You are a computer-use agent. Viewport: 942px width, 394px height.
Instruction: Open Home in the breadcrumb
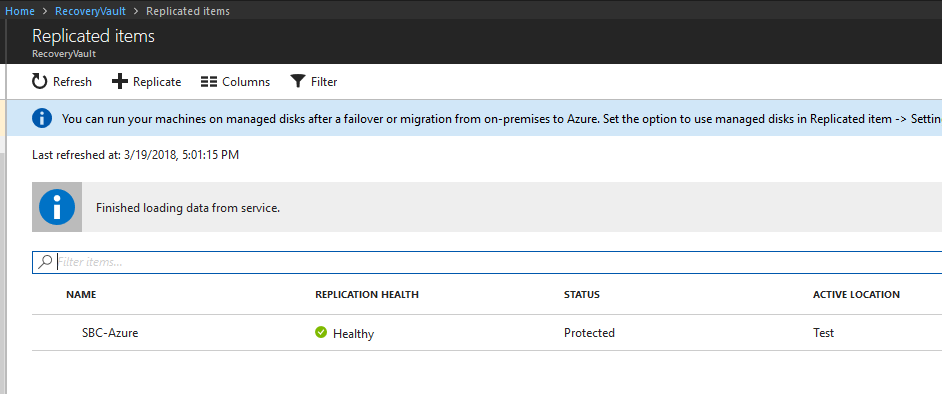19,11
